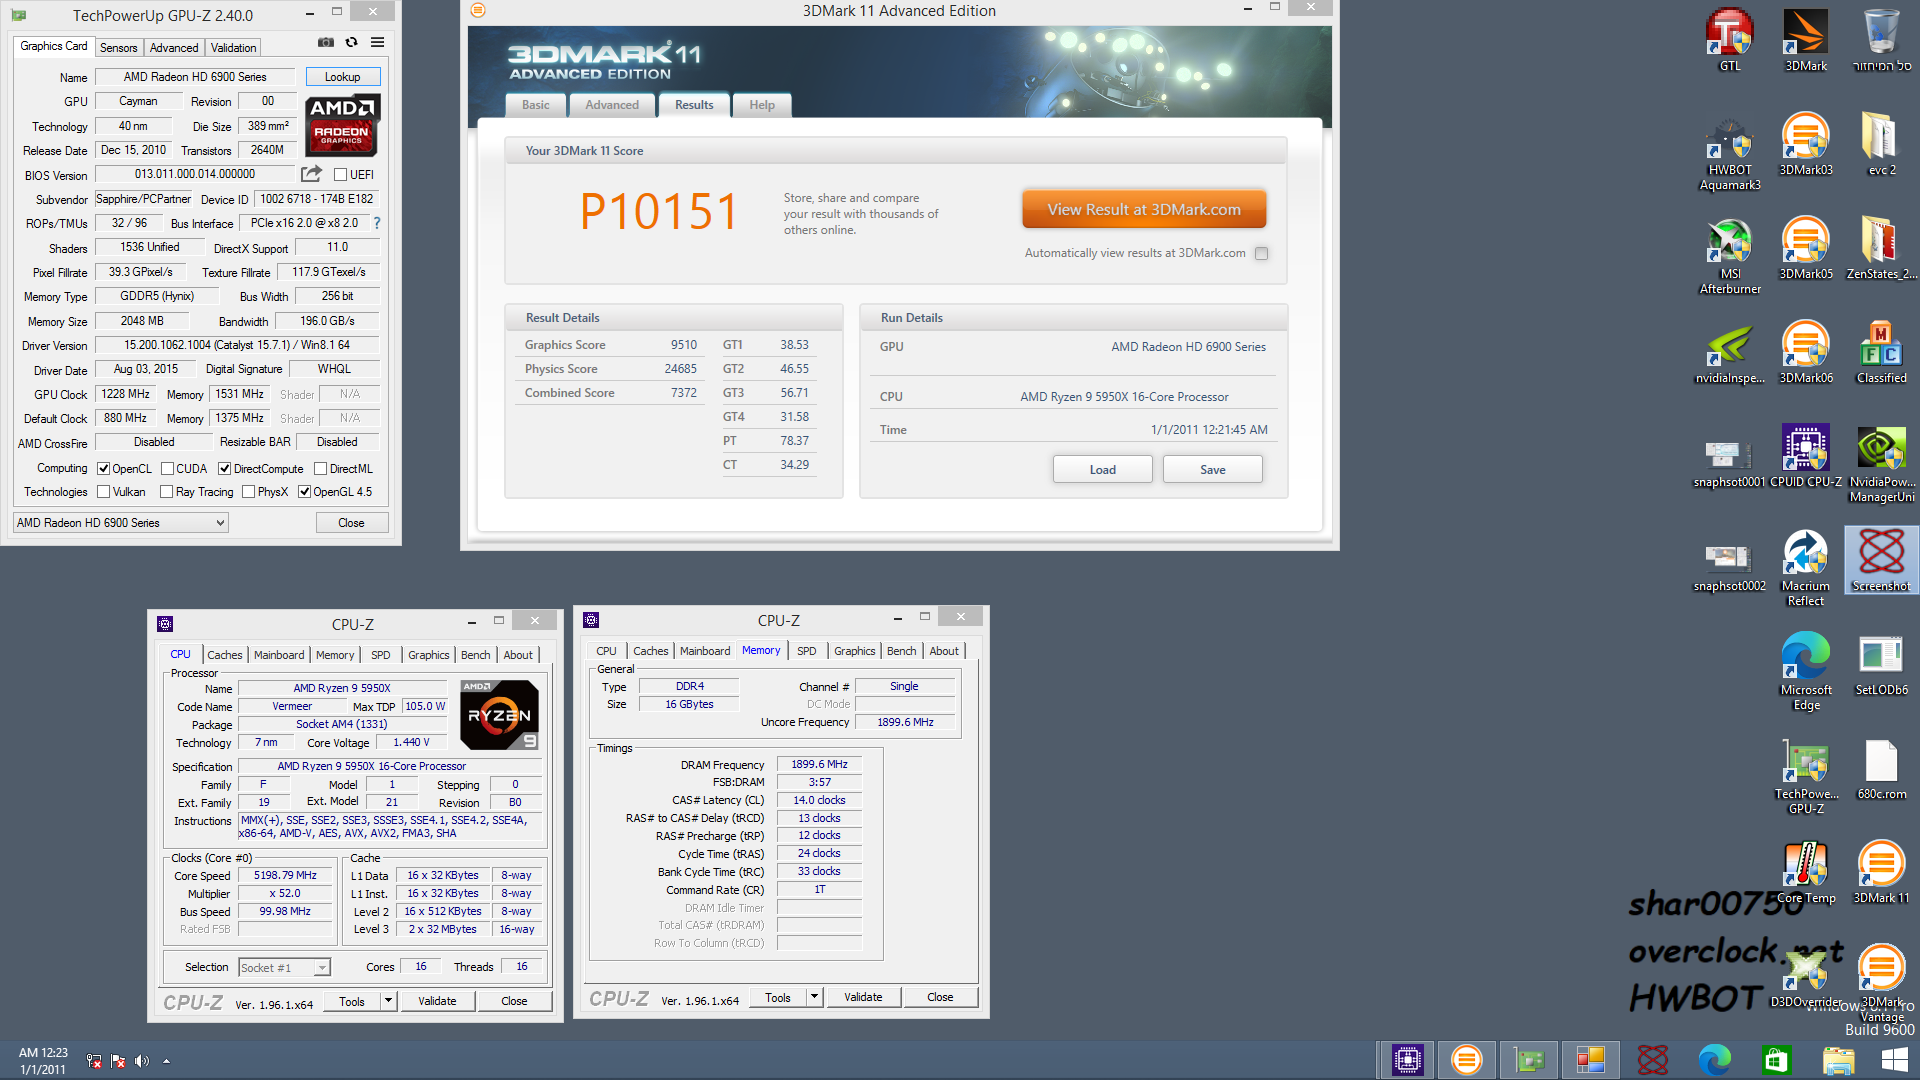This screenshot has height=1080, width=1920.
Task: Toggle the Ray Tracing checkbox
Action: 167,492
